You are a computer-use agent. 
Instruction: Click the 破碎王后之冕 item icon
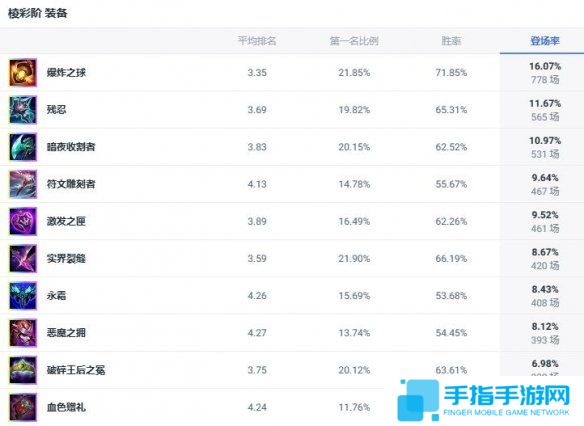[23, 370]
